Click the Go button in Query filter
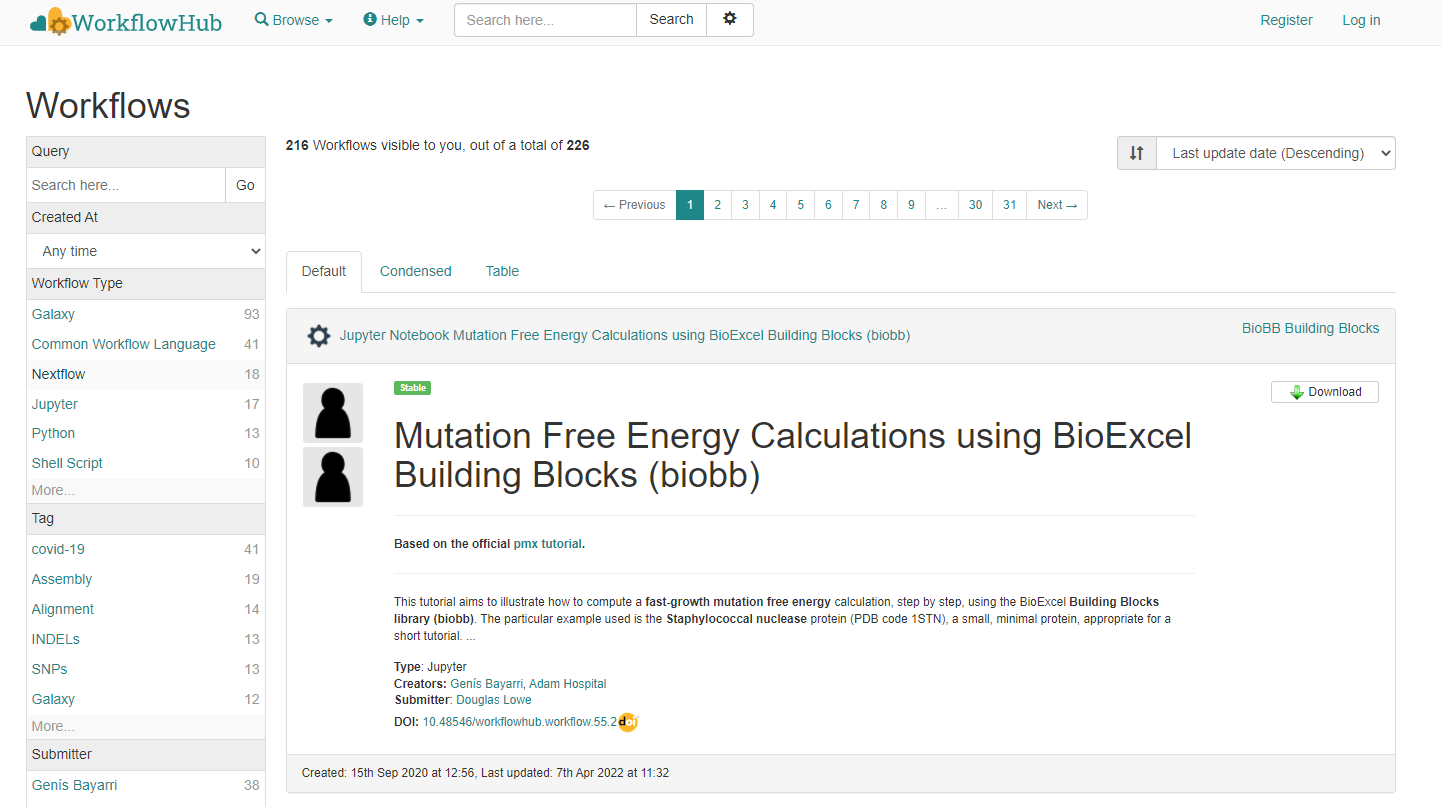The width and height of the screenshot is (1441, 807). click(245, 185)
